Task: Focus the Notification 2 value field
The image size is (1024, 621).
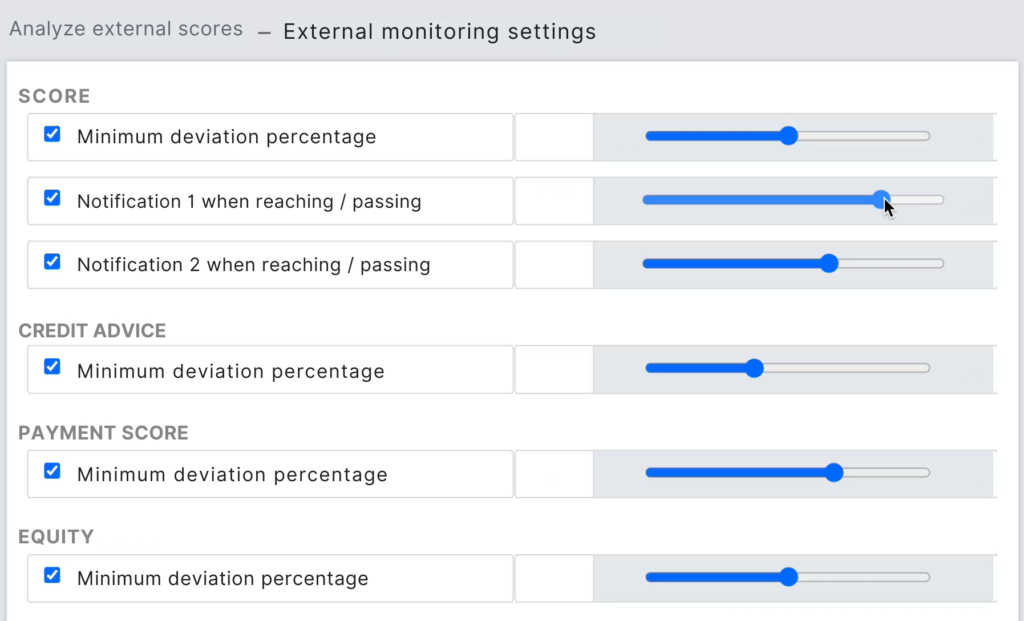Action: (x=554, y=265)
